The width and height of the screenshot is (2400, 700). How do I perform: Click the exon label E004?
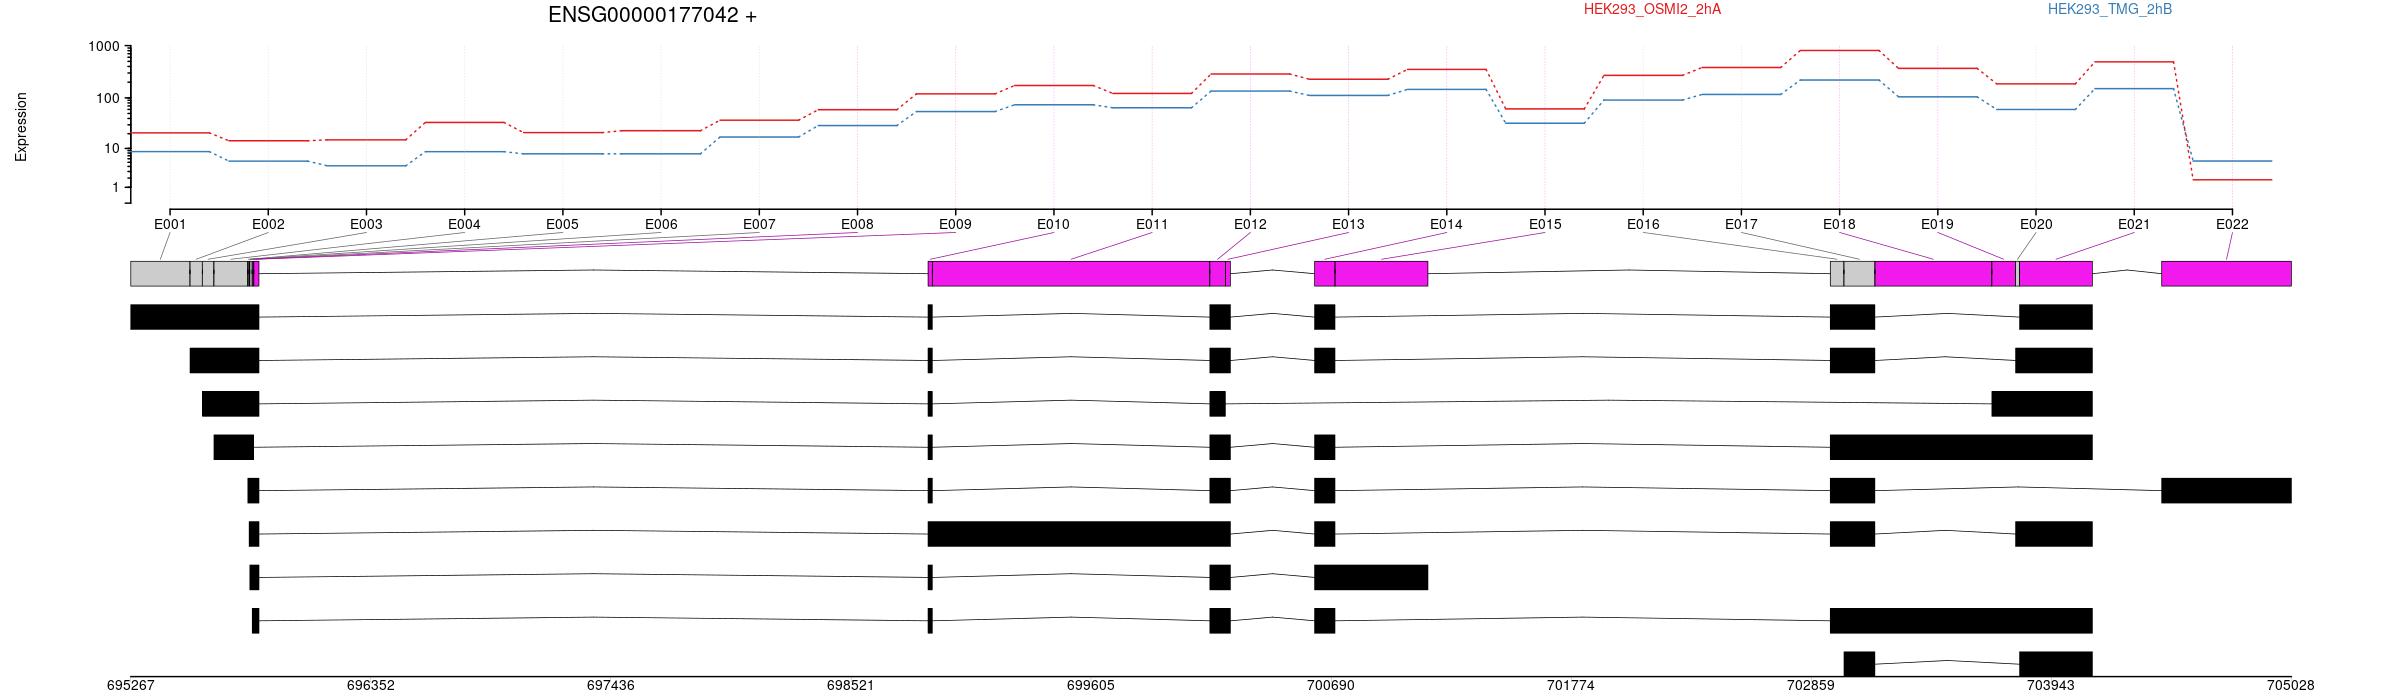click(464, 225)
